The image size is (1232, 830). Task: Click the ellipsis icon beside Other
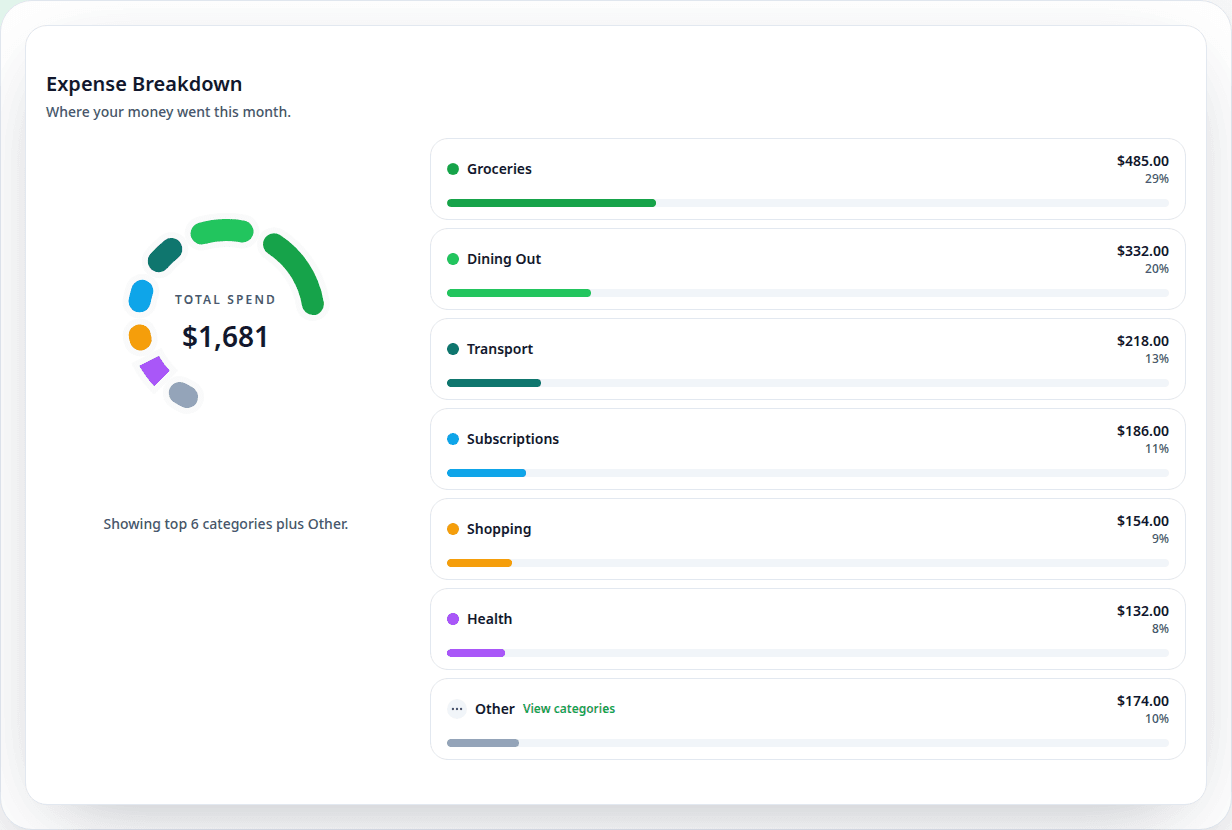(x=457, y=709)
